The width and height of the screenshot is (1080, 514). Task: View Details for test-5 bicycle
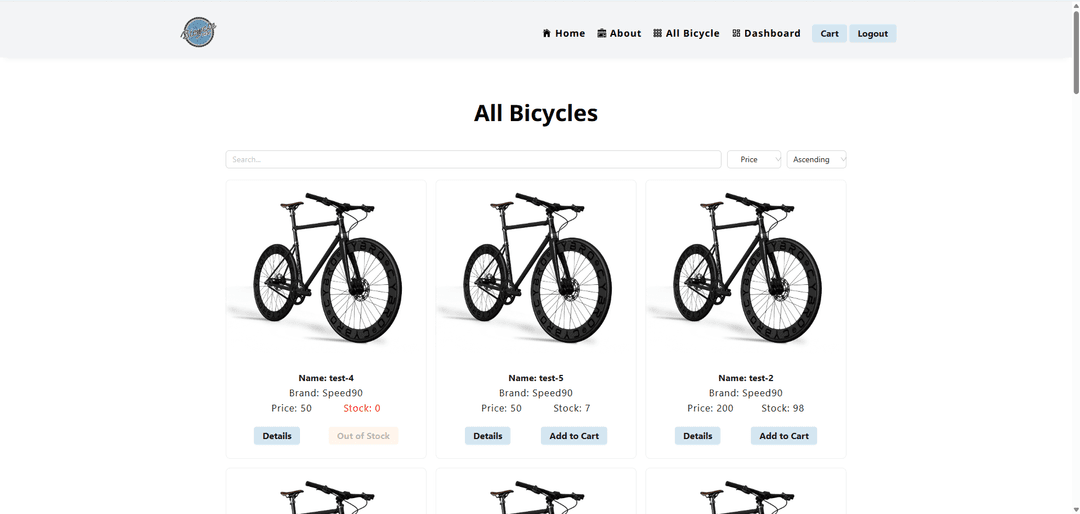pyautogui.click(x=487, y=436)
